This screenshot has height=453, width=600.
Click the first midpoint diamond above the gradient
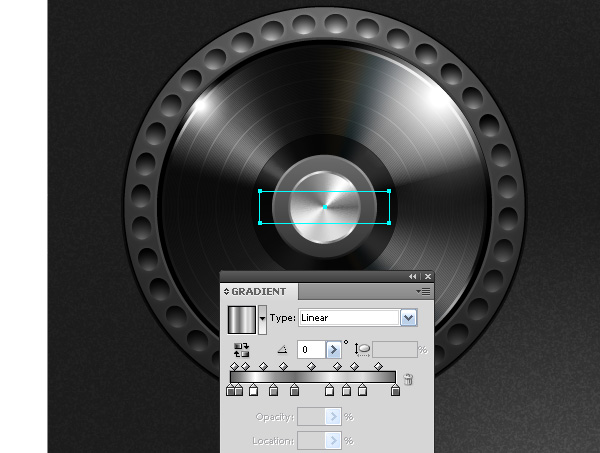pyautogui.click(x=234, y=367)
